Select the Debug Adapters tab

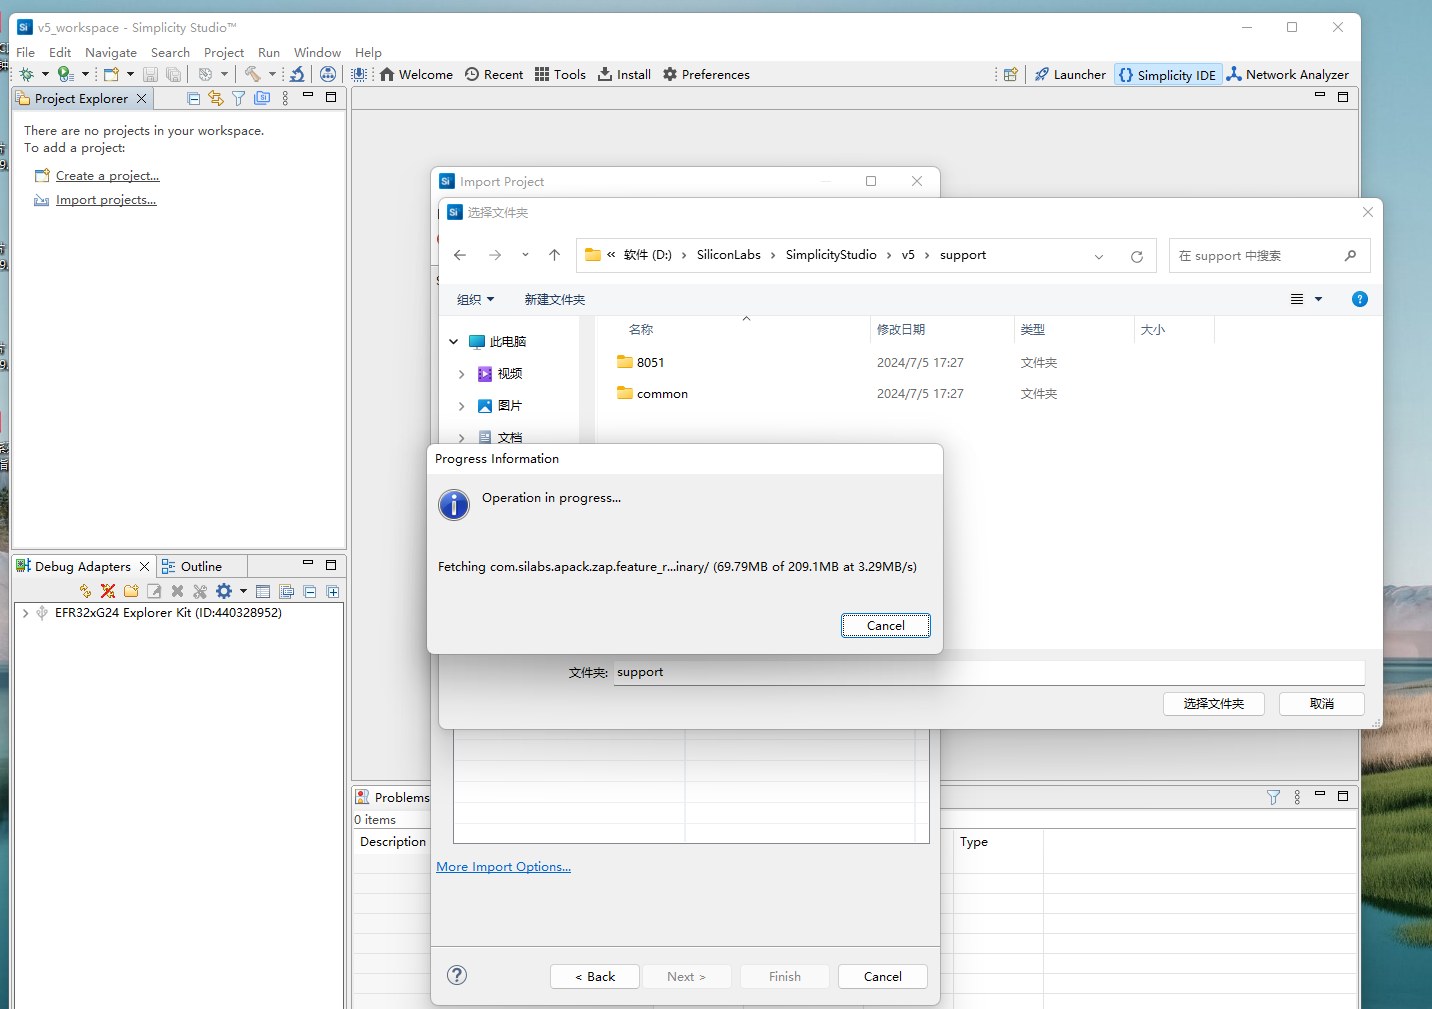tap(84, 566)
